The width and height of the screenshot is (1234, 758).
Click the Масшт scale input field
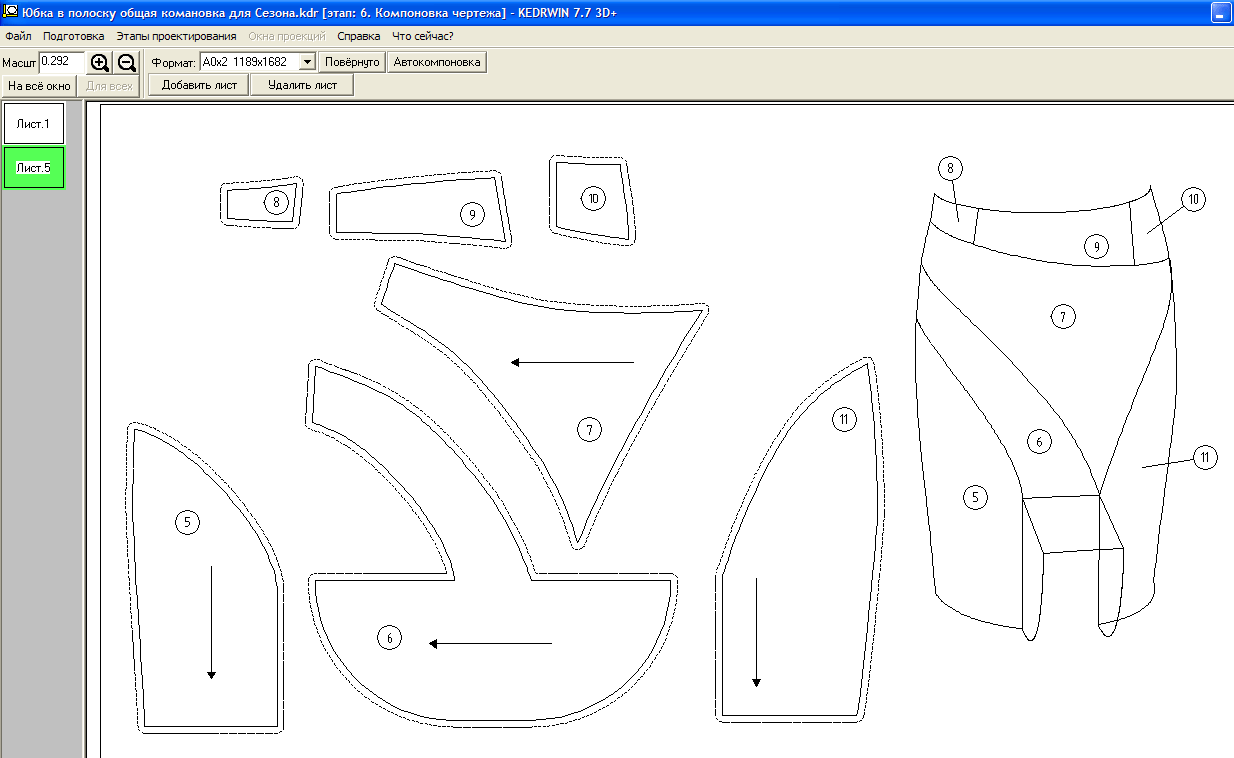pos(61,62)
